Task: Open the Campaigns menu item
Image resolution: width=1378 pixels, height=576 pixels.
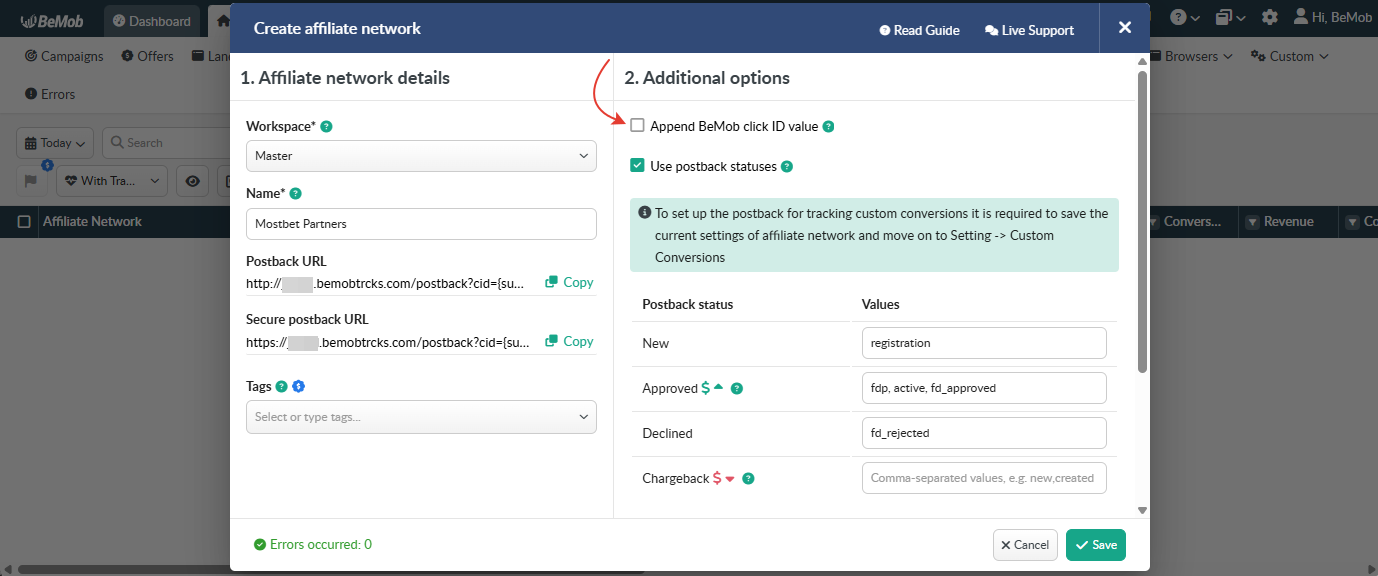Action: click(x=65, y=56)
